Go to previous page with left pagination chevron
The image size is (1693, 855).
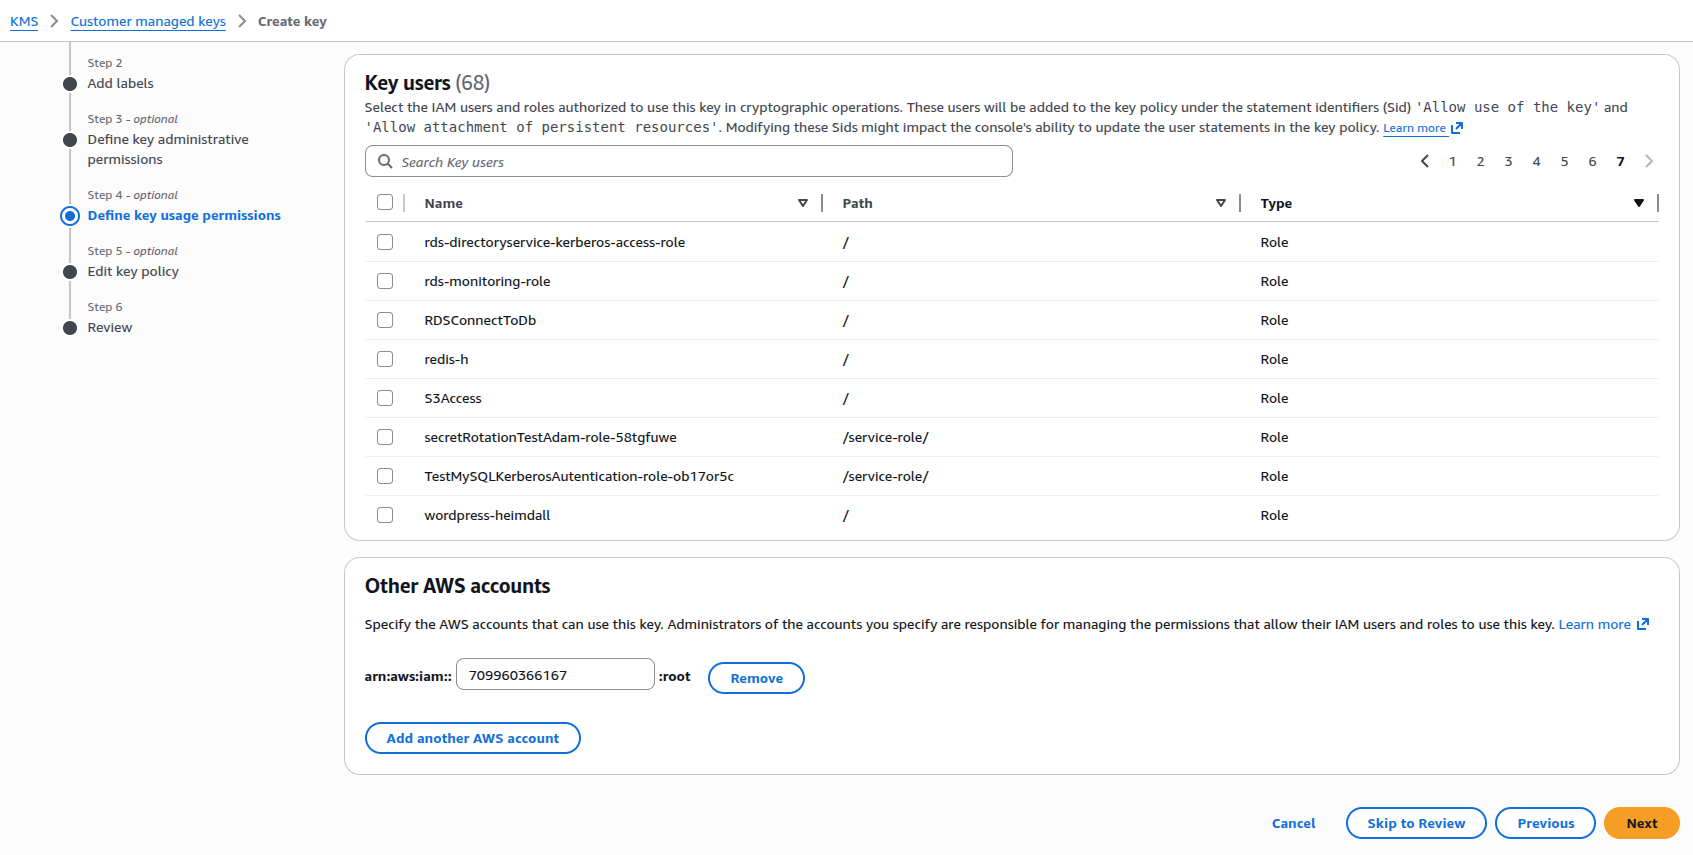(x=1425, y=161)
